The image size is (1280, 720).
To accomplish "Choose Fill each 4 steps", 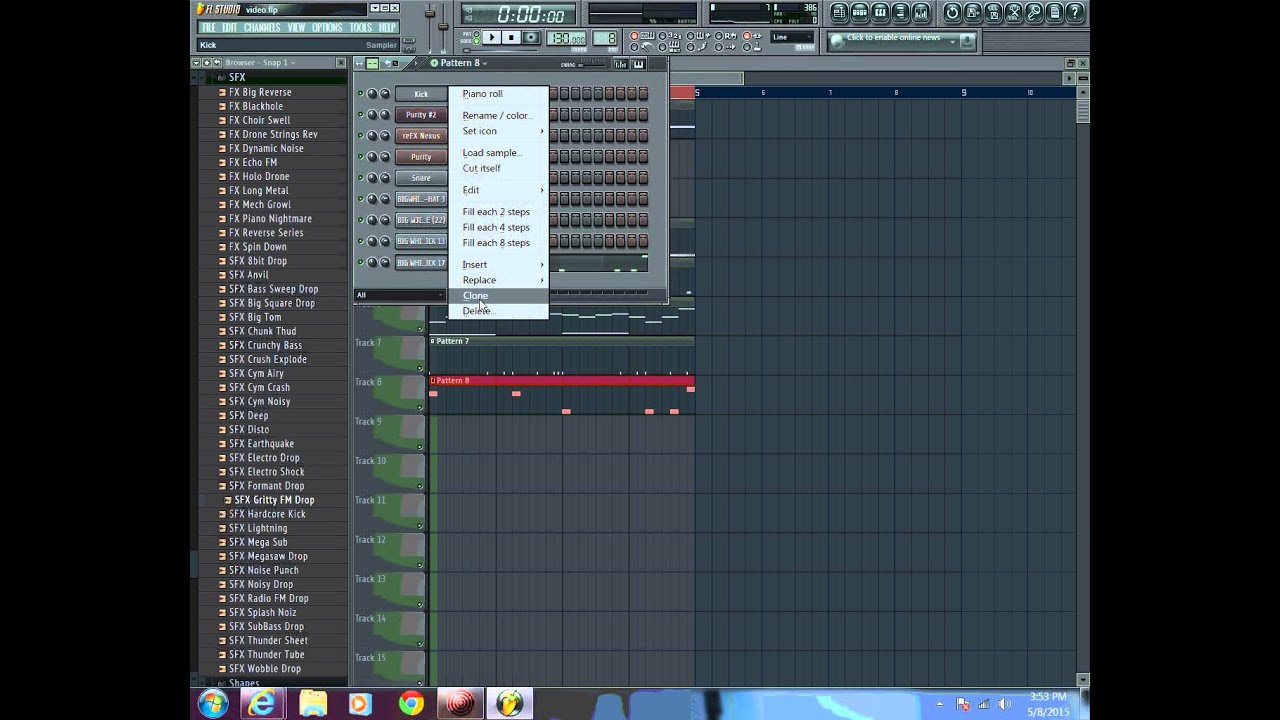I will 496,227.
